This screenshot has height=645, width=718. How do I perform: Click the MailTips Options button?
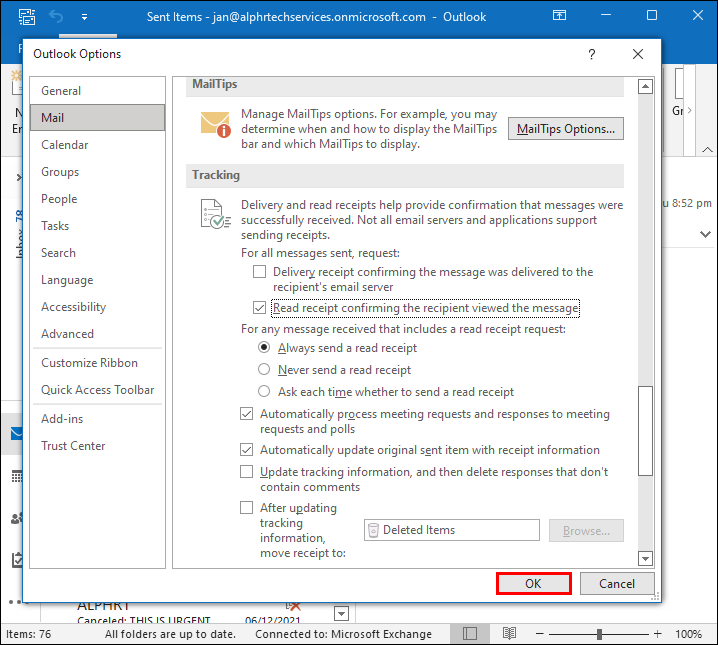[566, 129]
